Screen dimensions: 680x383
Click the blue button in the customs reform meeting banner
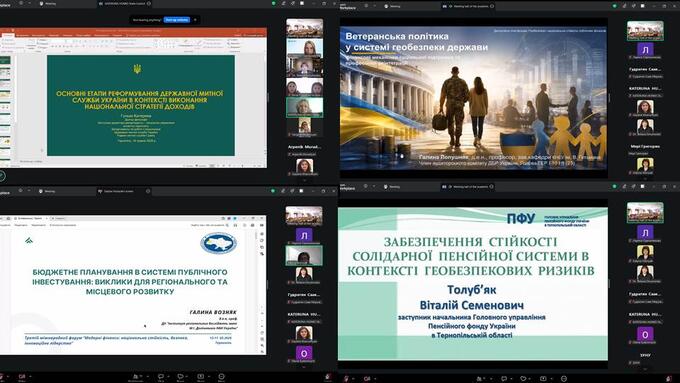[x=177, y=20]
